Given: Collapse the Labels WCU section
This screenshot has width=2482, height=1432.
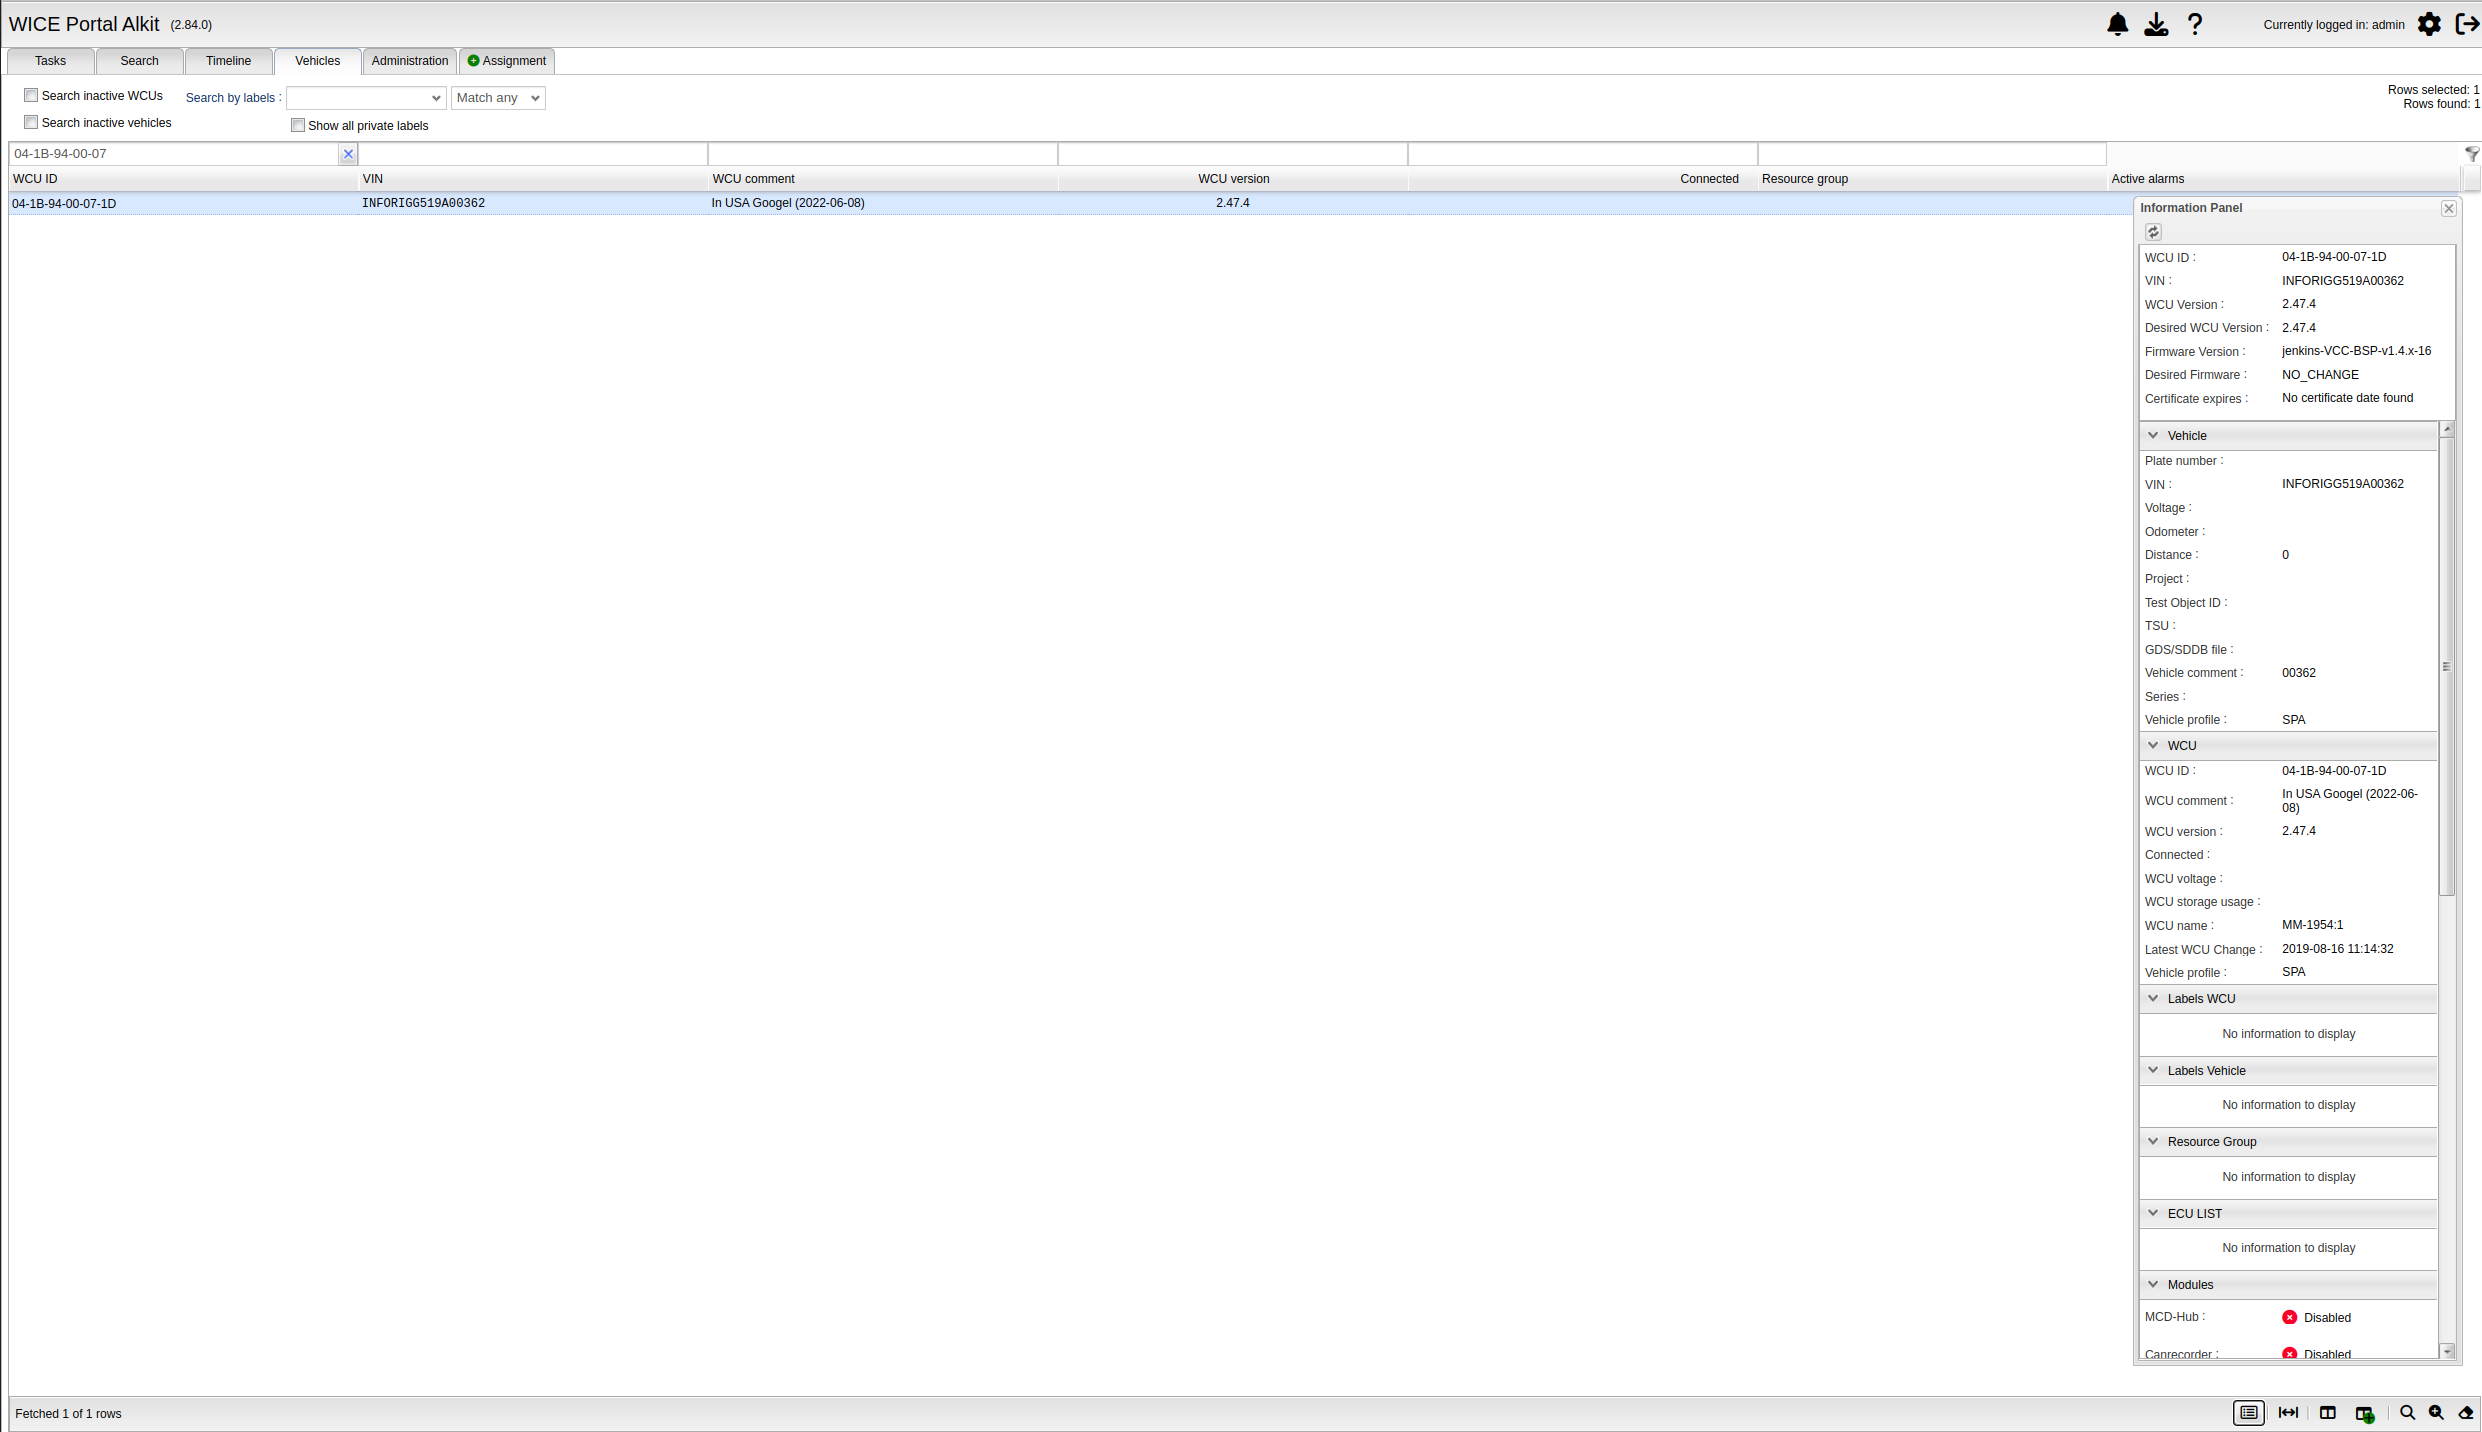Looking at the screenshot, I should tap(2153, 999).
